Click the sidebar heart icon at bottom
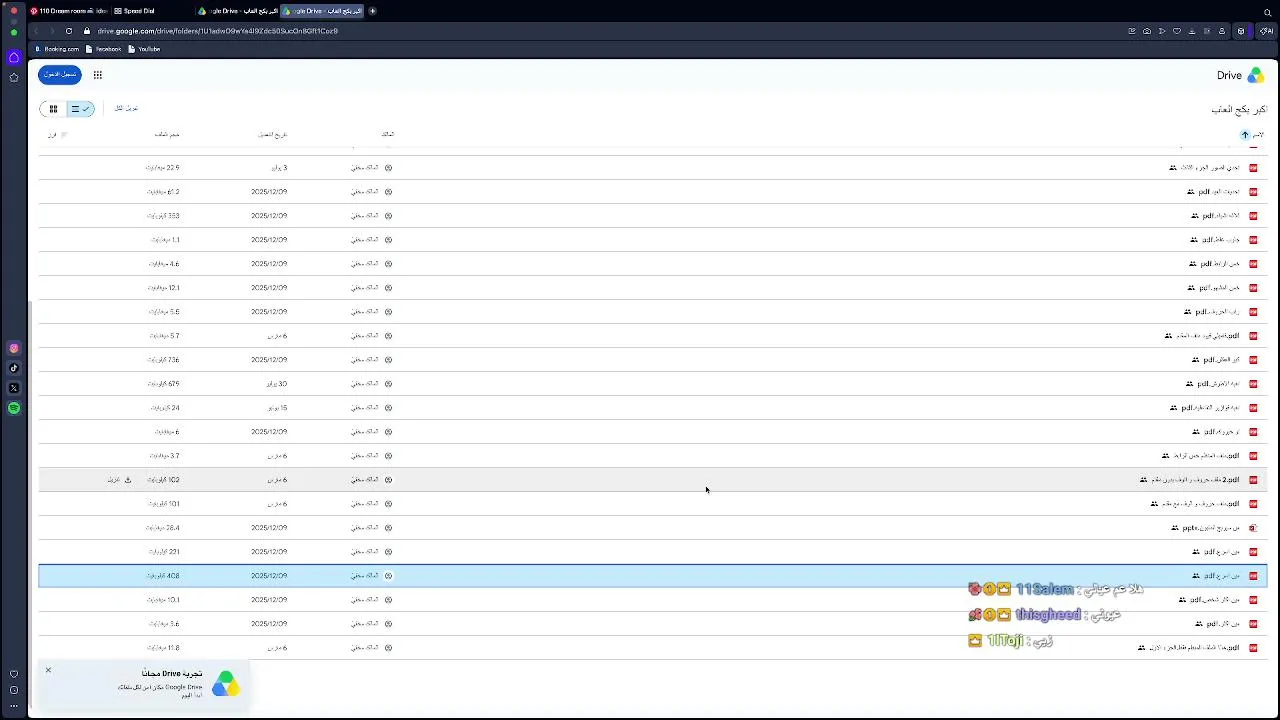 tap(14, 674)
